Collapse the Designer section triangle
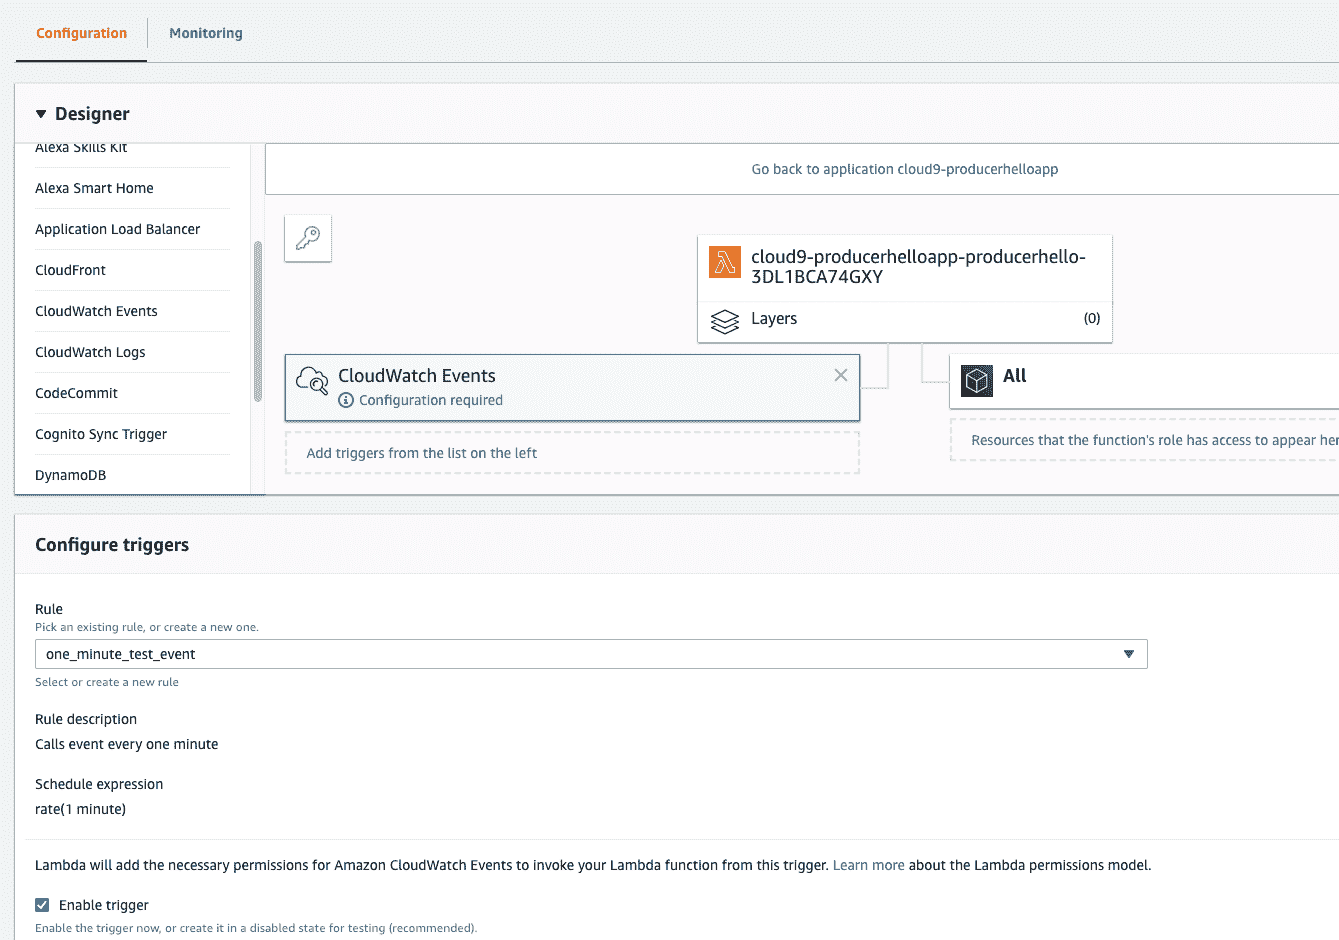Screen dimensions: 1339x940 41,114
